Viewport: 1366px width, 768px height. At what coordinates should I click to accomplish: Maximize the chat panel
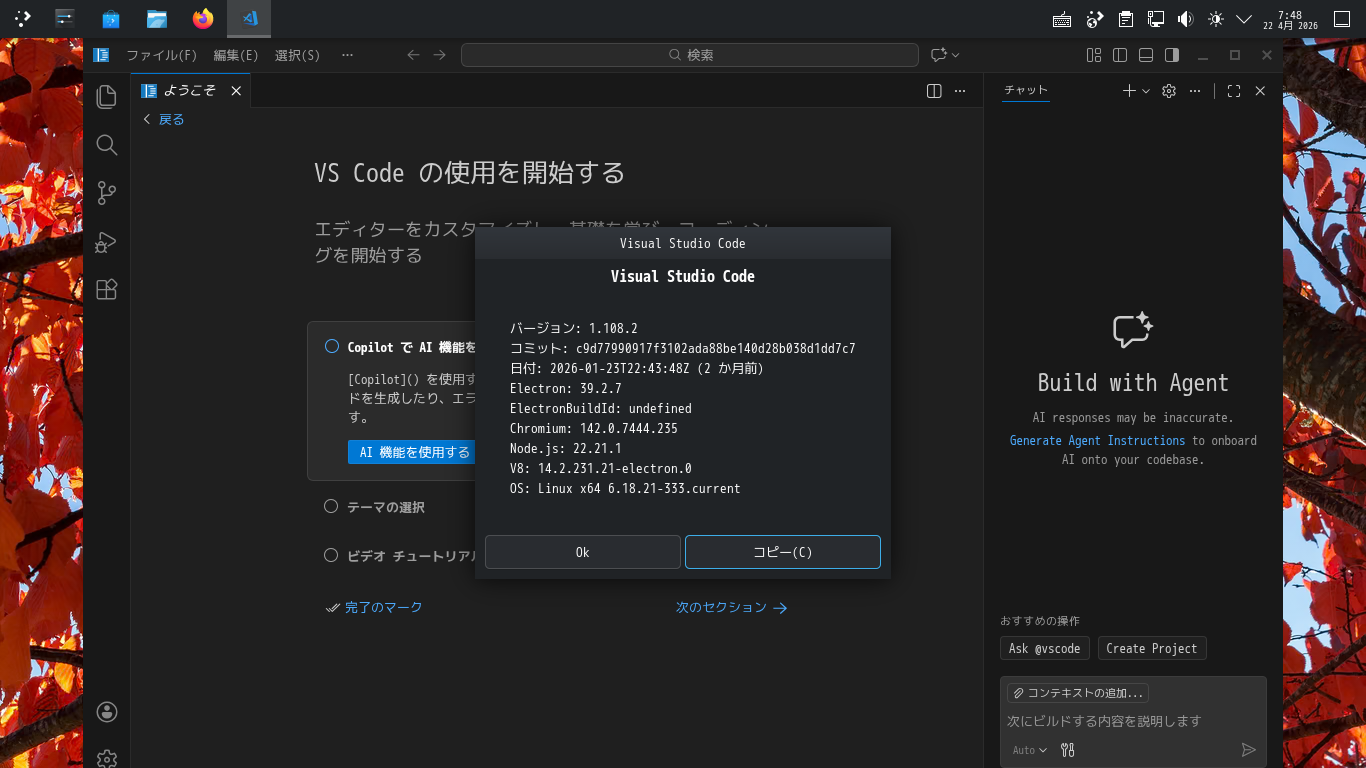tap(1234, 91)
